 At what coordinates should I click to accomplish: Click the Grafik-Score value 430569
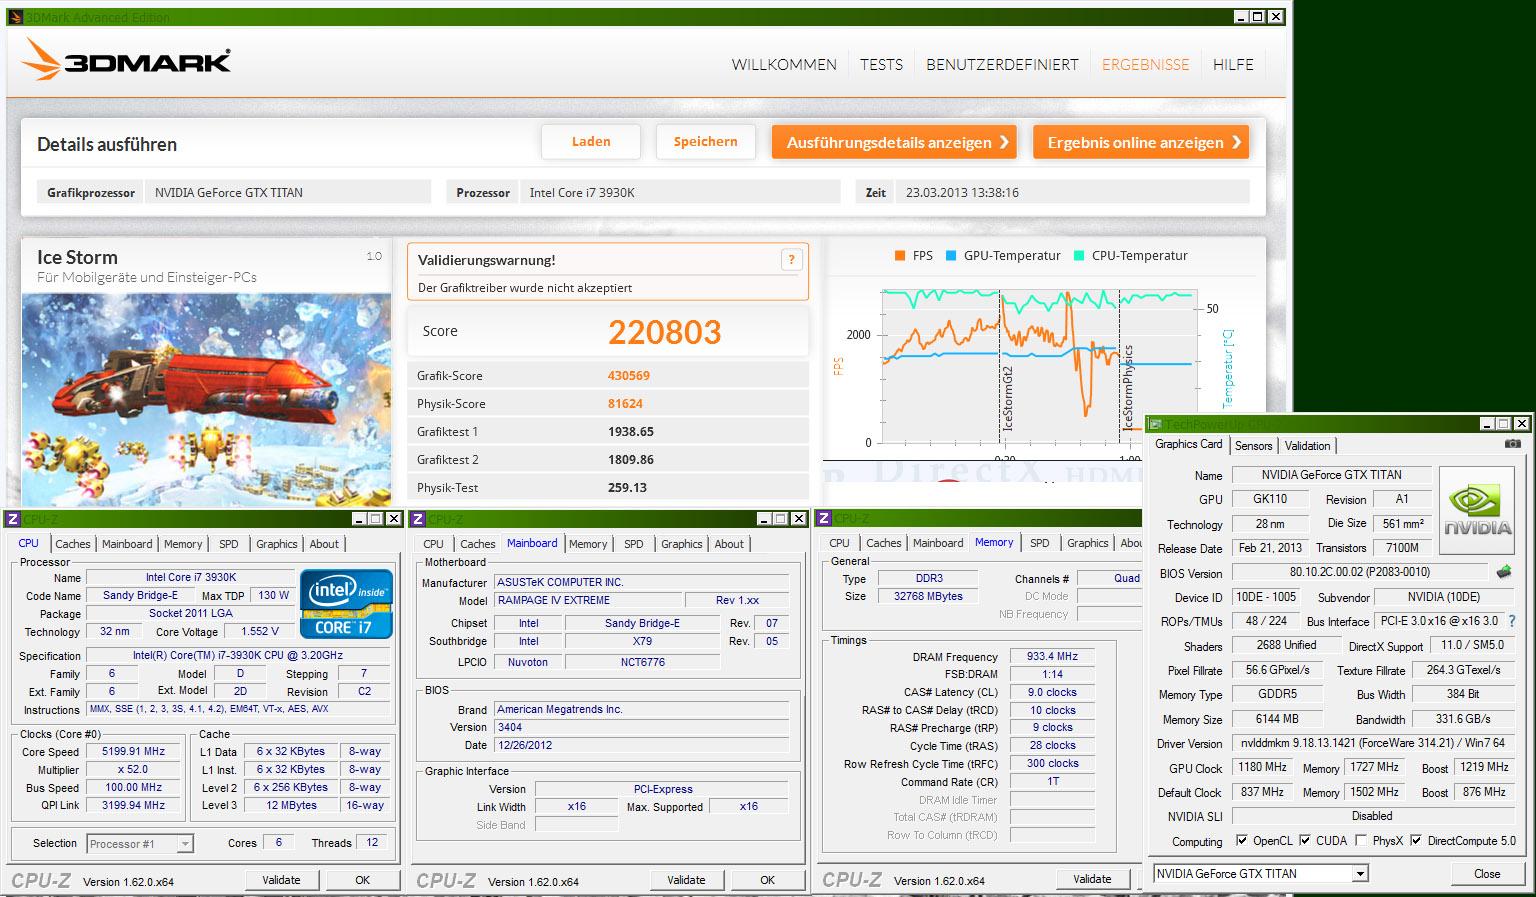pyautogui.click(x=629, y=376)
